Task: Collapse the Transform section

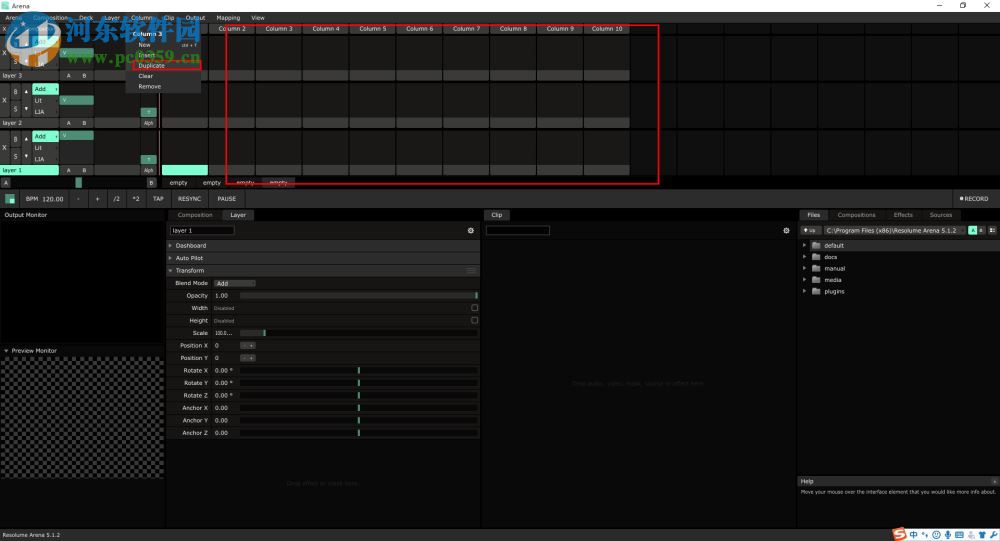Action: pyautogui.click(x=170, y=270)
